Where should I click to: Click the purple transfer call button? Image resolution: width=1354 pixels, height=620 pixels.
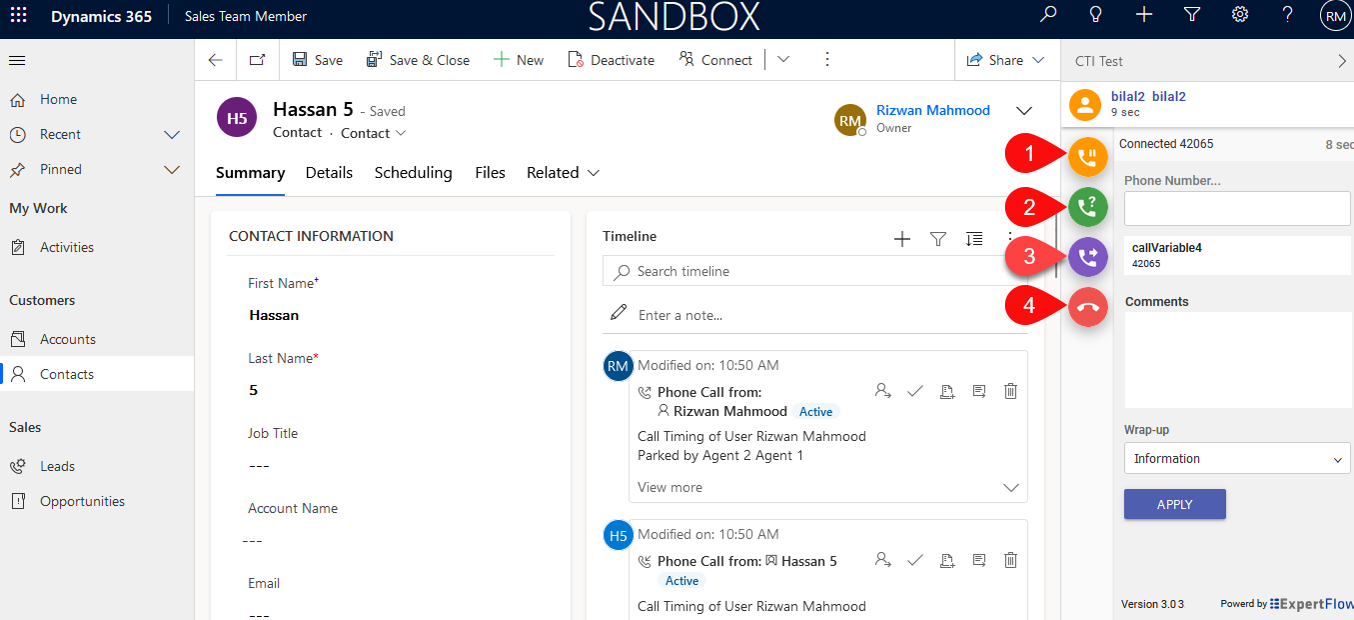pyautogui.click(x=1088, y=257)
